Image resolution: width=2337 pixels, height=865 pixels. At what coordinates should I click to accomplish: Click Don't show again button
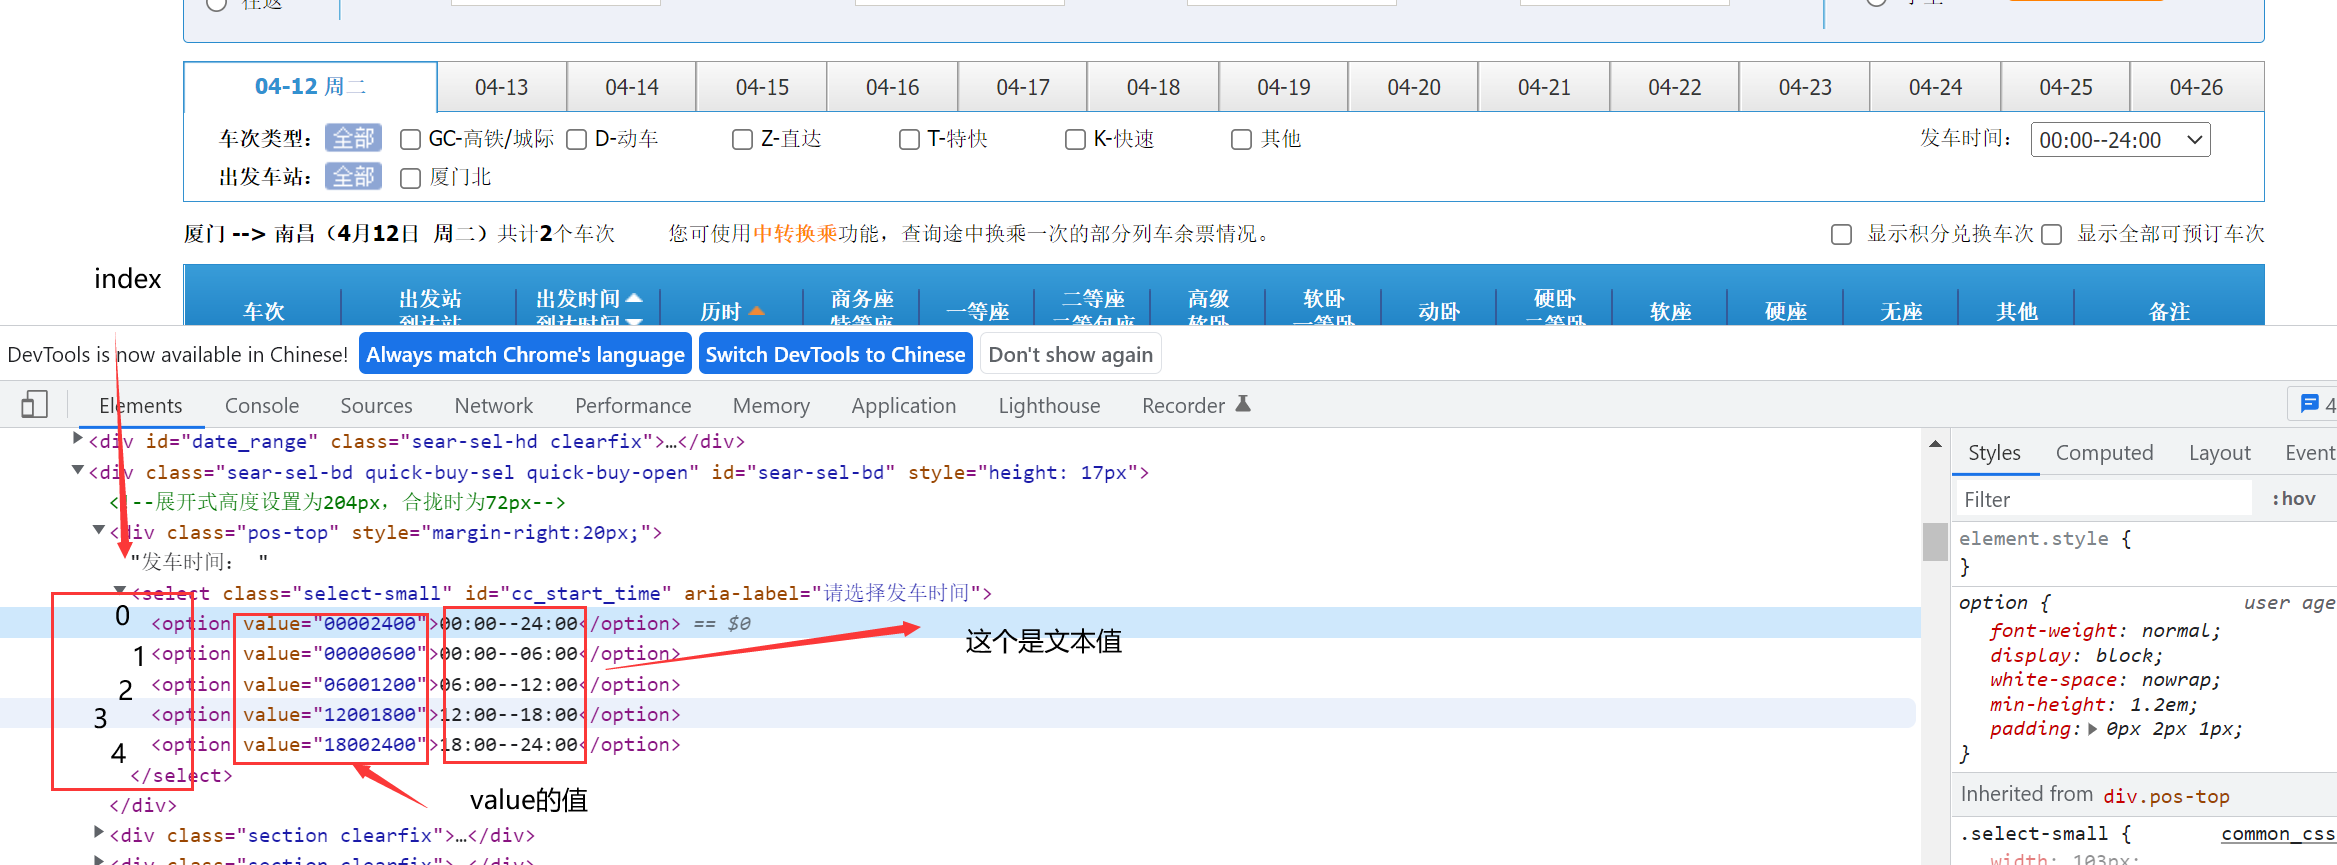tap(1071, 354)
